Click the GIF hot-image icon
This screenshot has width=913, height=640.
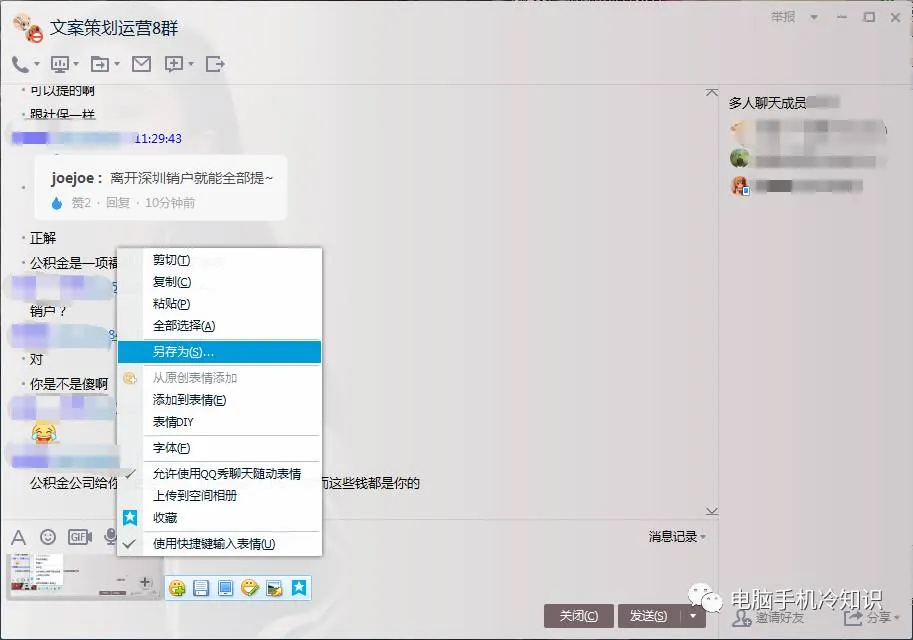pos(79,537)
